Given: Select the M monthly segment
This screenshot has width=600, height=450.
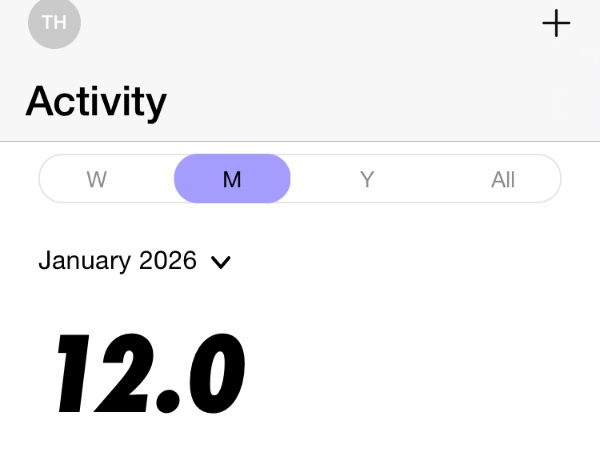Looking at the screenshot, I should point(232,180).
